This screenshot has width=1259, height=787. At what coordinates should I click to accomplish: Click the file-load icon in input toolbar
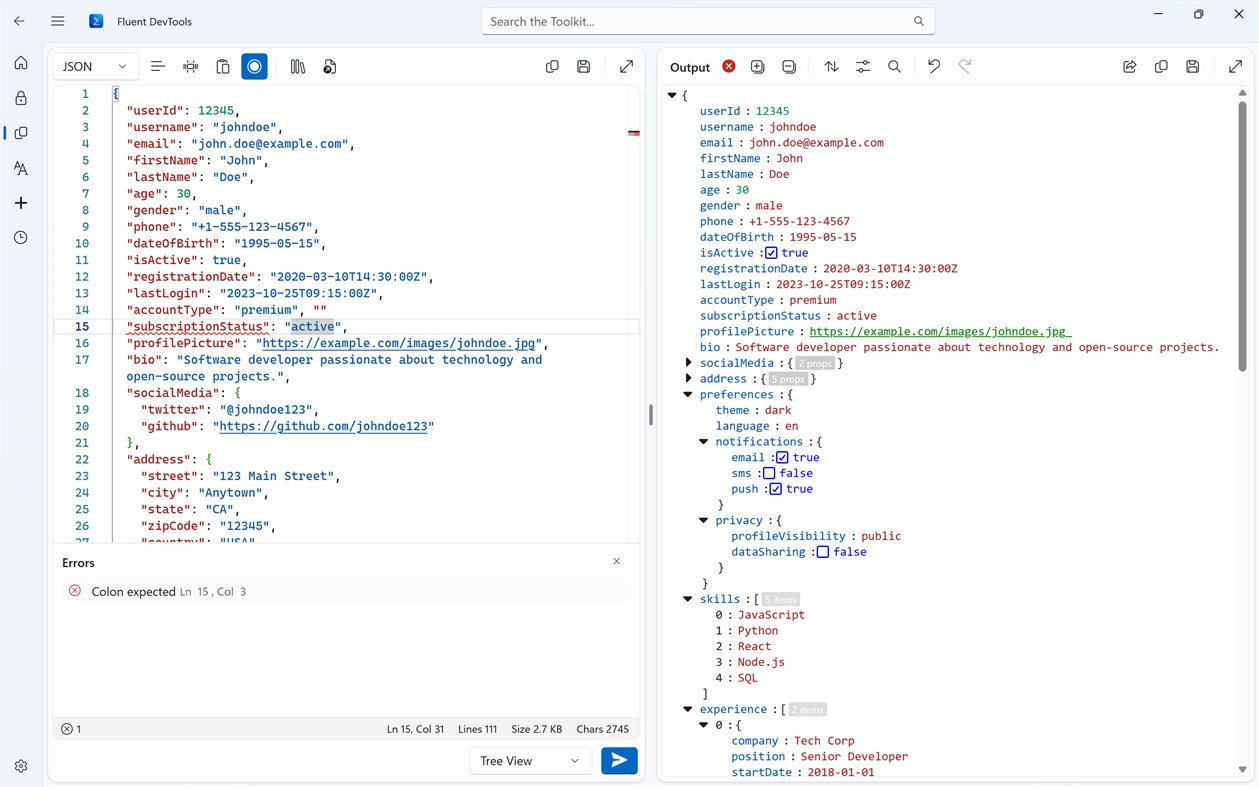coord(330,67)
